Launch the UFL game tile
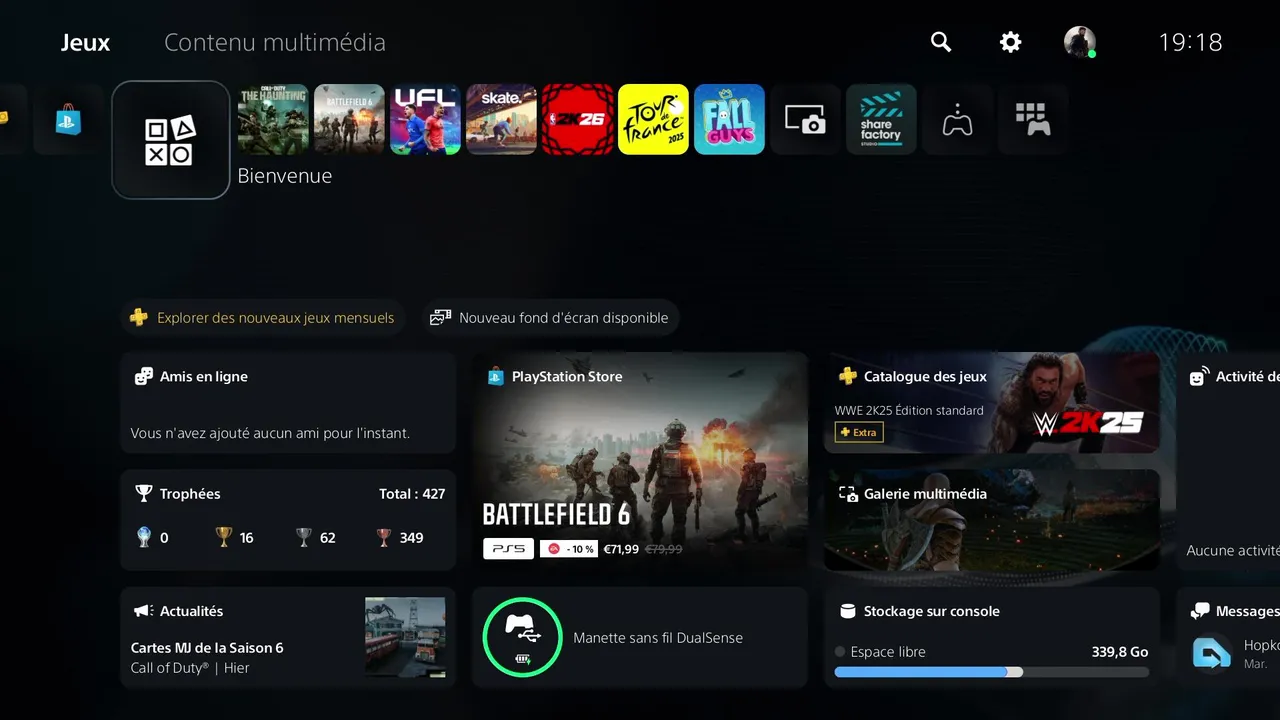The image size is (1280, 720). (425, 119)
